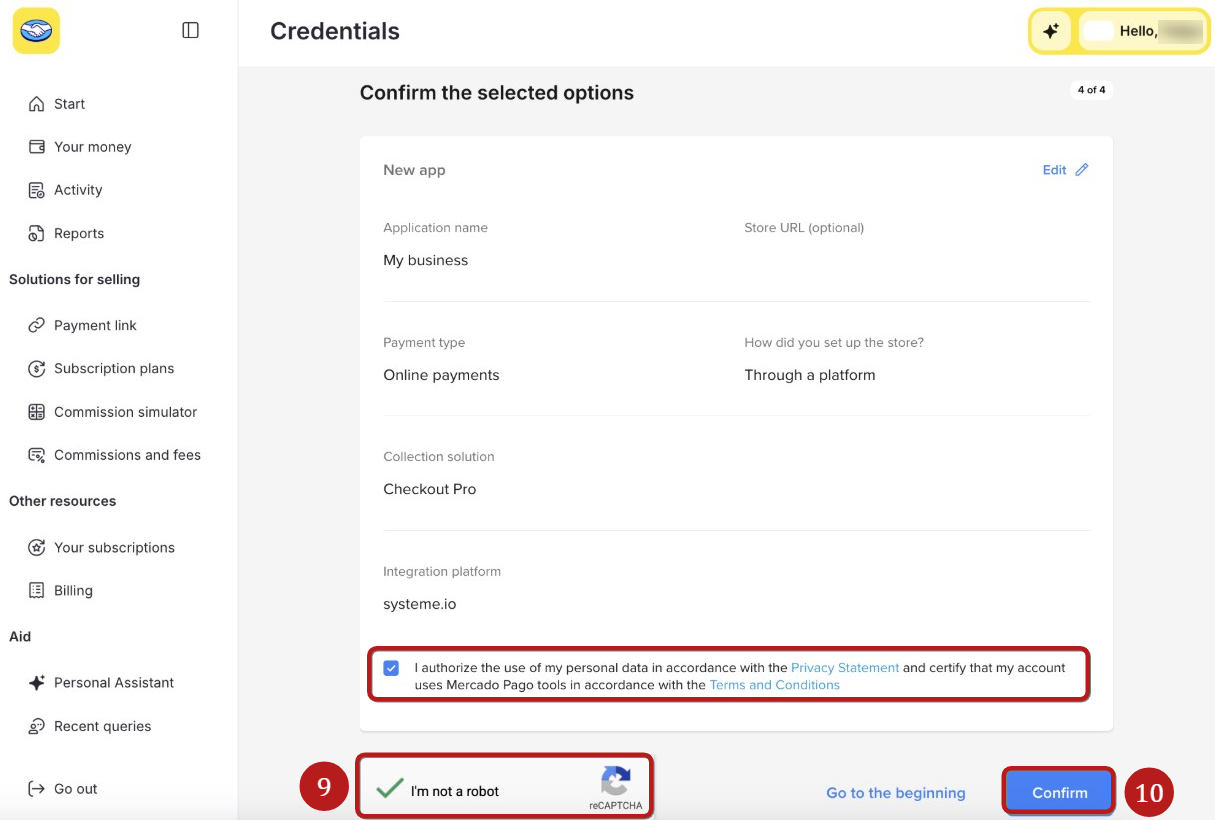The width and height of the screenshot is (1215, 820).
Task: Click the reCAPTCHA logo icon
Action: tap(616, 781)
